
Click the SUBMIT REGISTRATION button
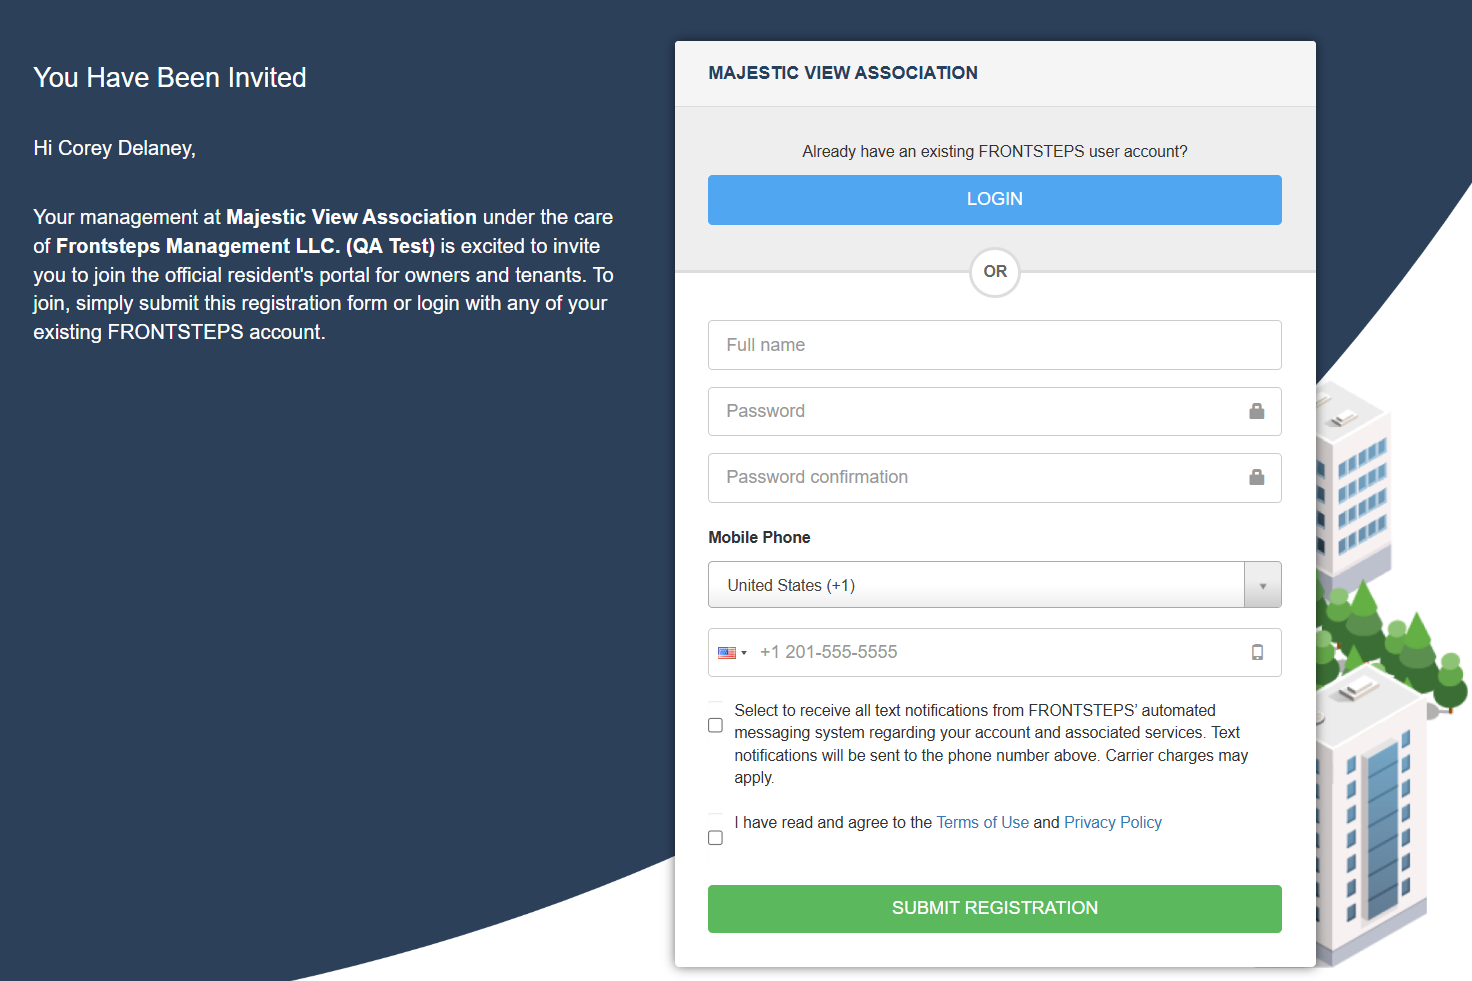[995, 908]
